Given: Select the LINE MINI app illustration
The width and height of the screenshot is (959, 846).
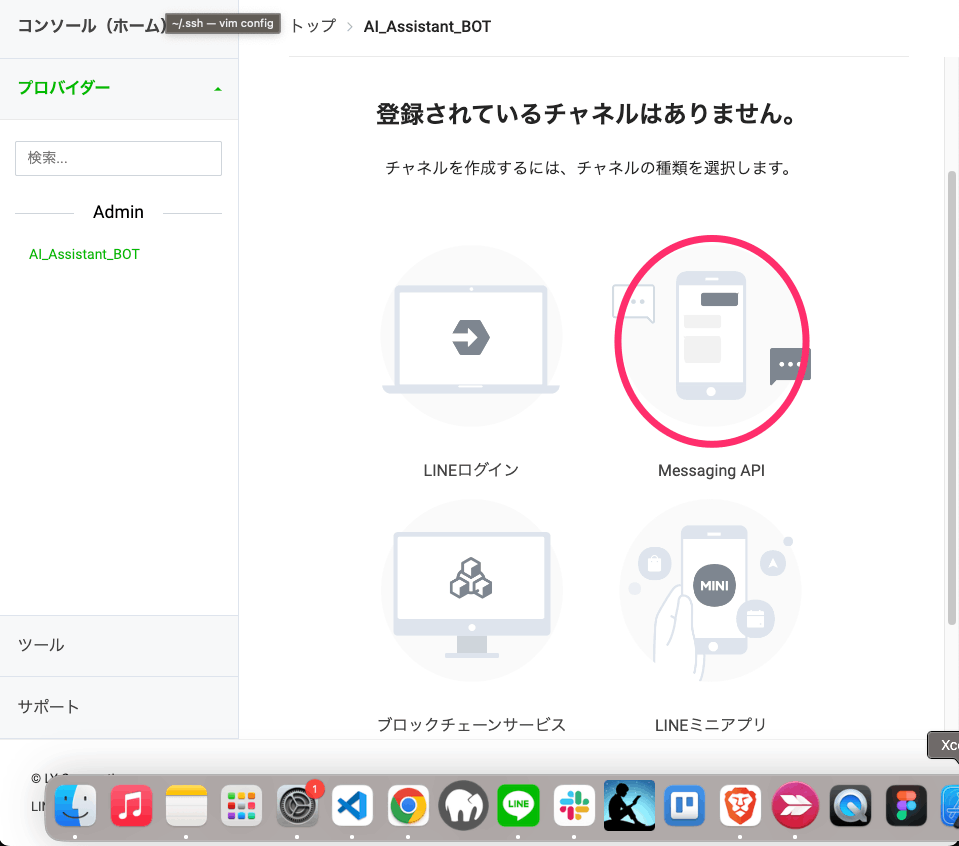Looking at the screenshot, I should coord(711,590).
